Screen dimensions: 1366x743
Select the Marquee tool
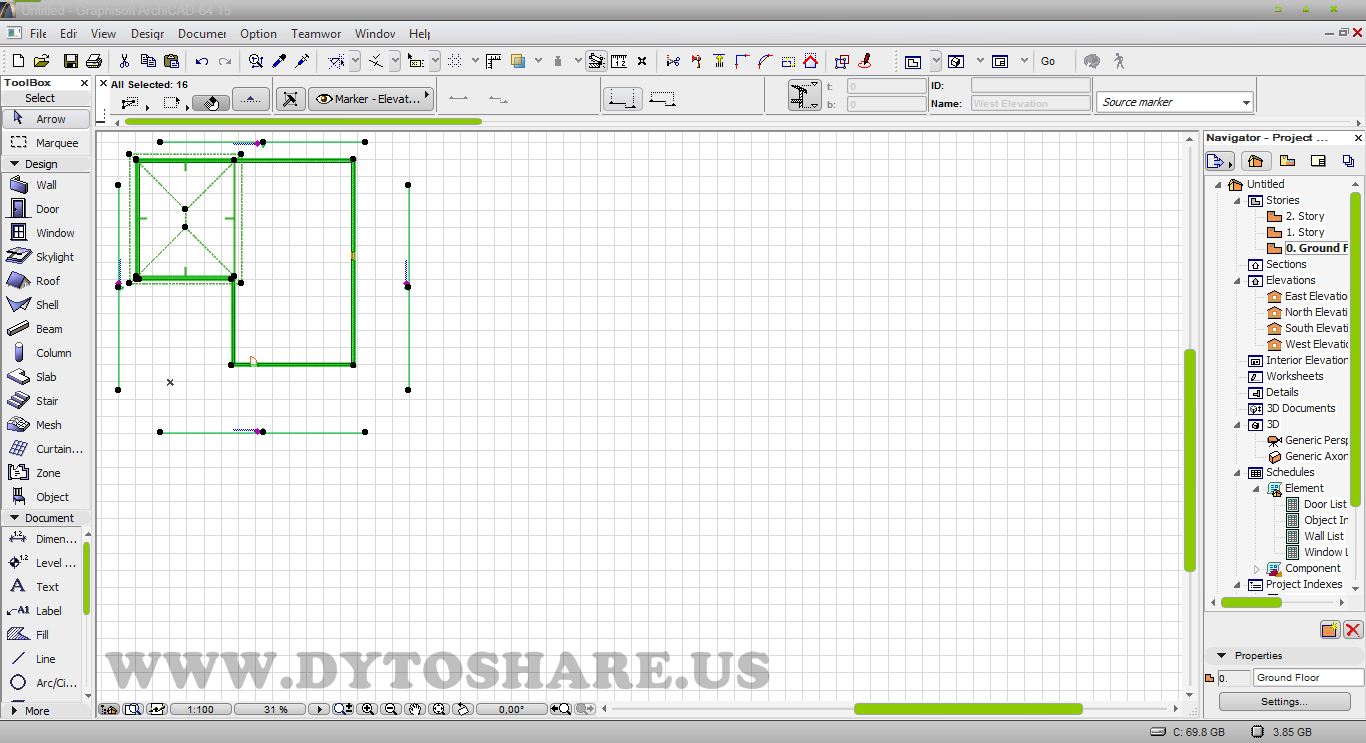(46, 143)
